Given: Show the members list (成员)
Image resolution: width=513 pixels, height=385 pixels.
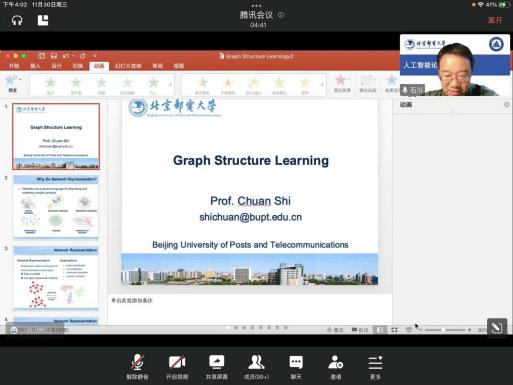Looking at the screenshot, I should (256, 367).
